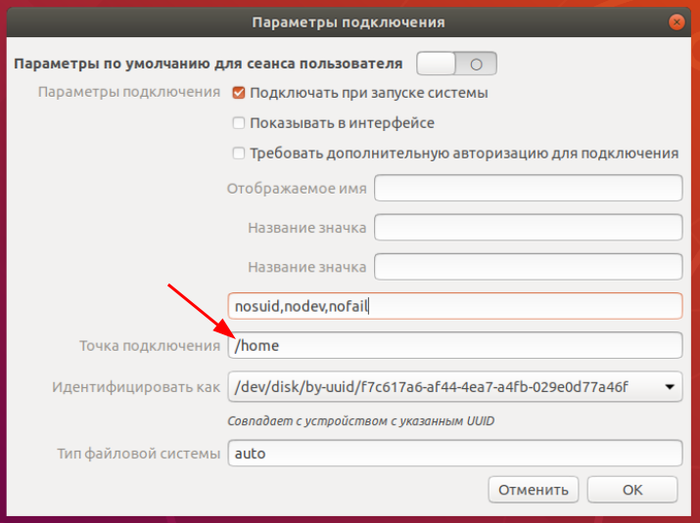Click the 'Идентифицировать как' label
This screenshot has width=700, height=523.
[x=136, y=386]
